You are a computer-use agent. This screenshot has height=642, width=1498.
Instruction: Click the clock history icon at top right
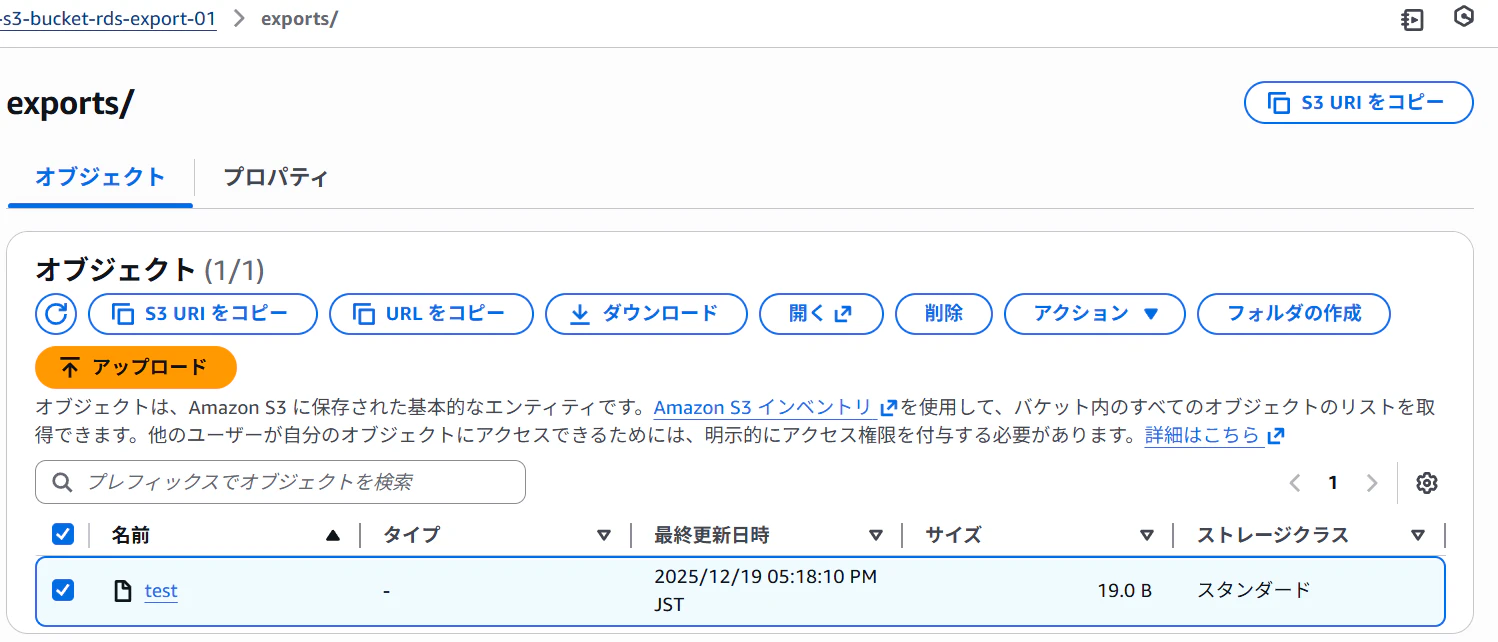coord(1463,17)
